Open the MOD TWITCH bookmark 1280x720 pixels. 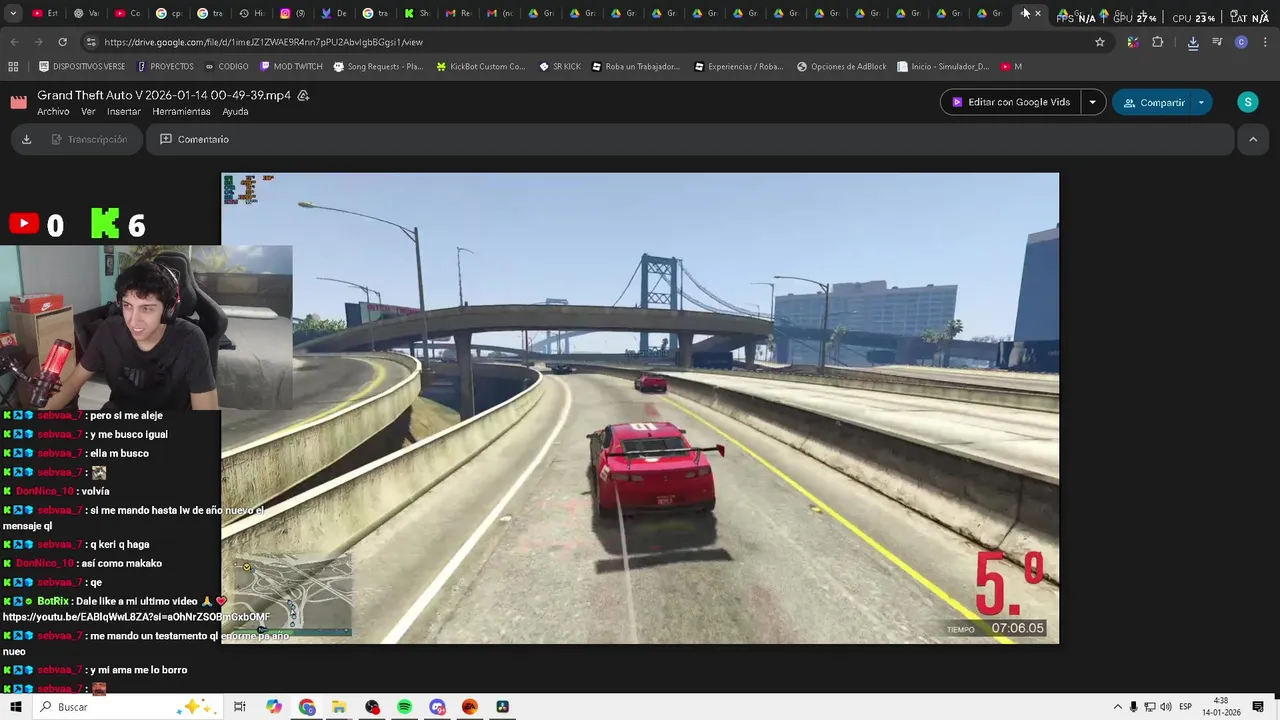click(x=291, y=66)
